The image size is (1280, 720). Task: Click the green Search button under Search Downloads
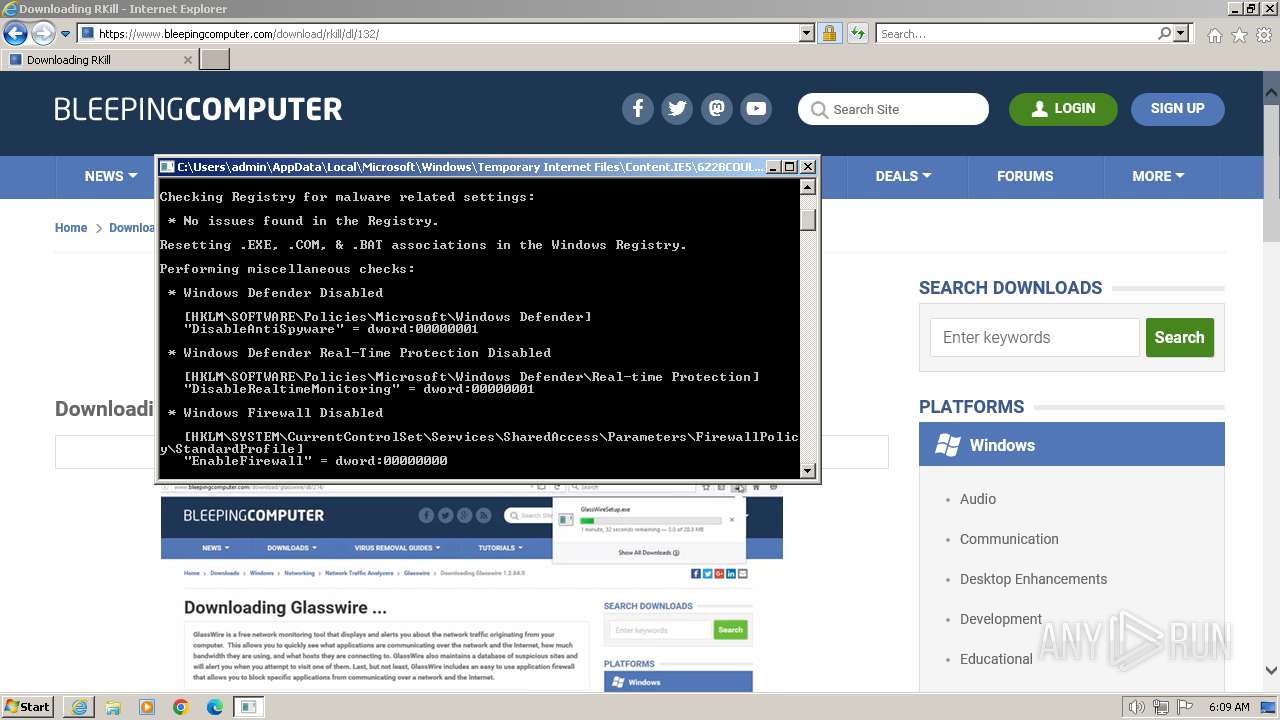(1180, 338)
